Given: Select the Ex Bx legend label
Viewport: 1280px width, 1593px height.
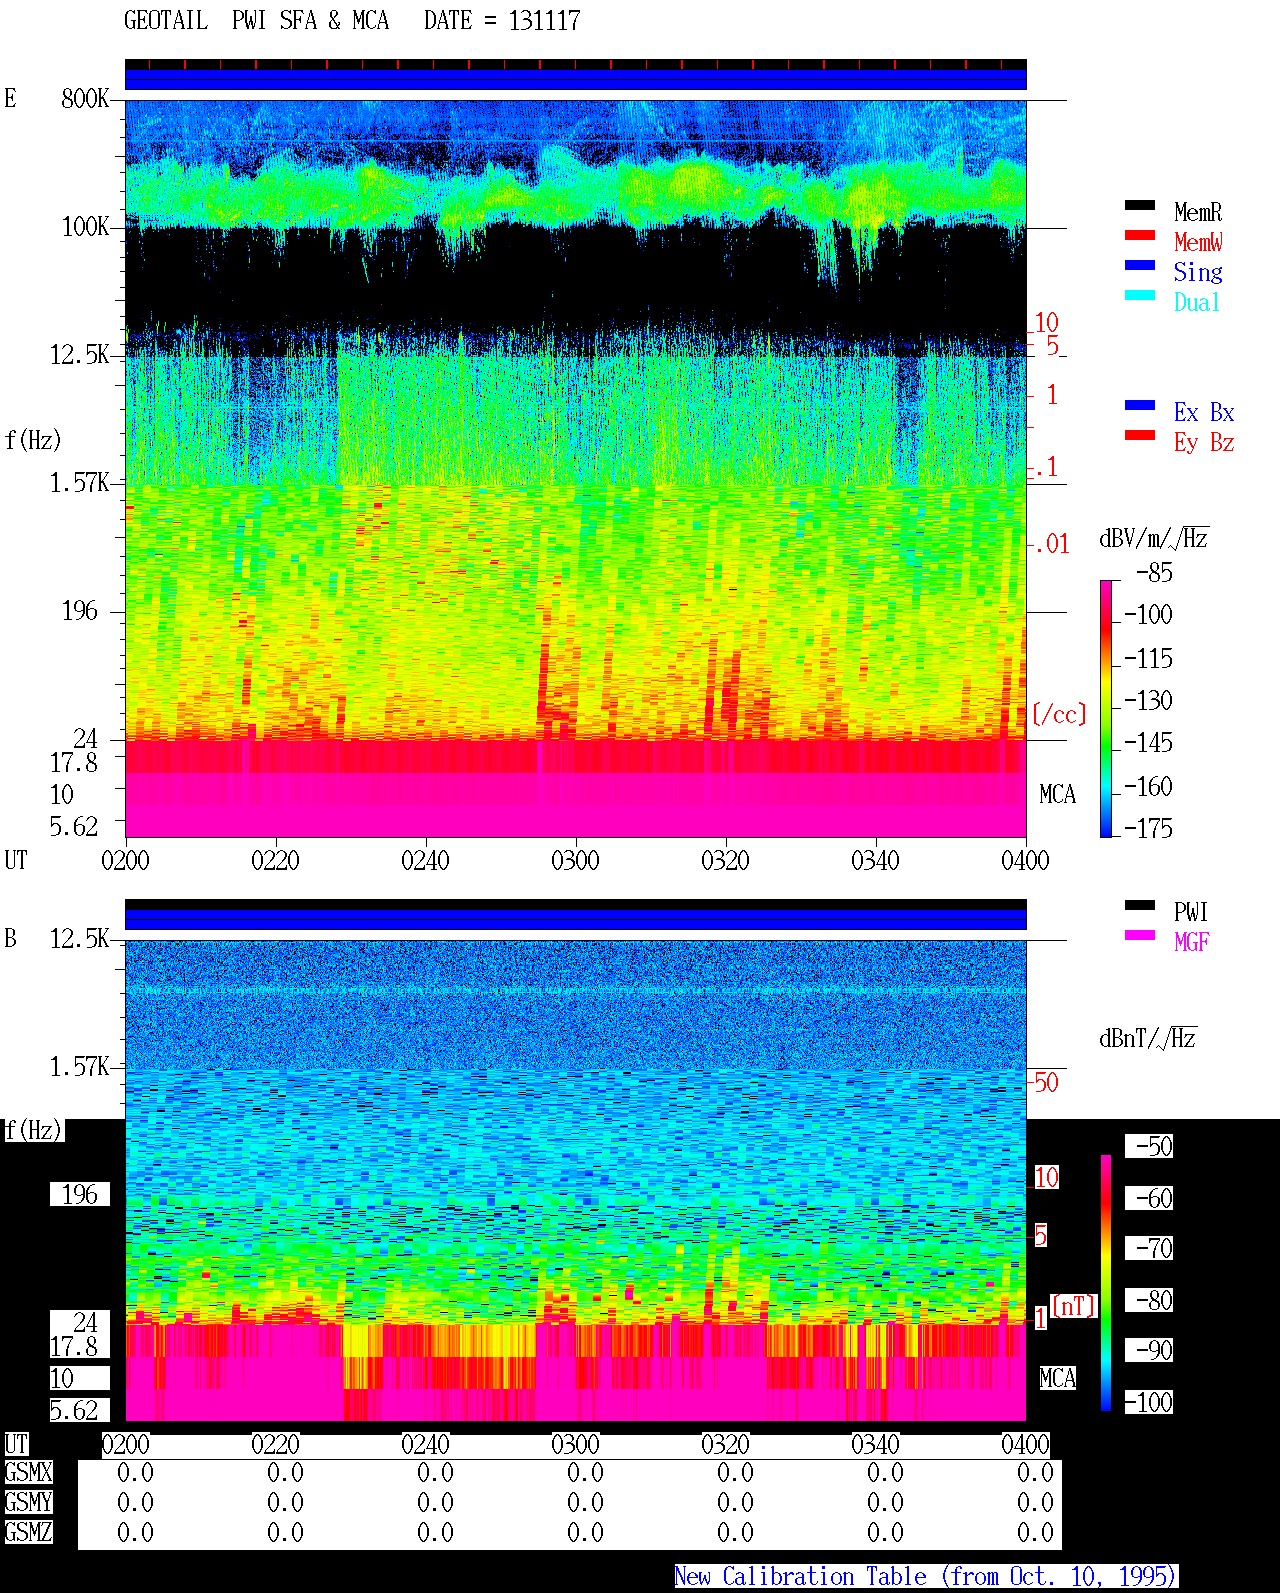Looking at the screenshot, I should click(1204, 412).
